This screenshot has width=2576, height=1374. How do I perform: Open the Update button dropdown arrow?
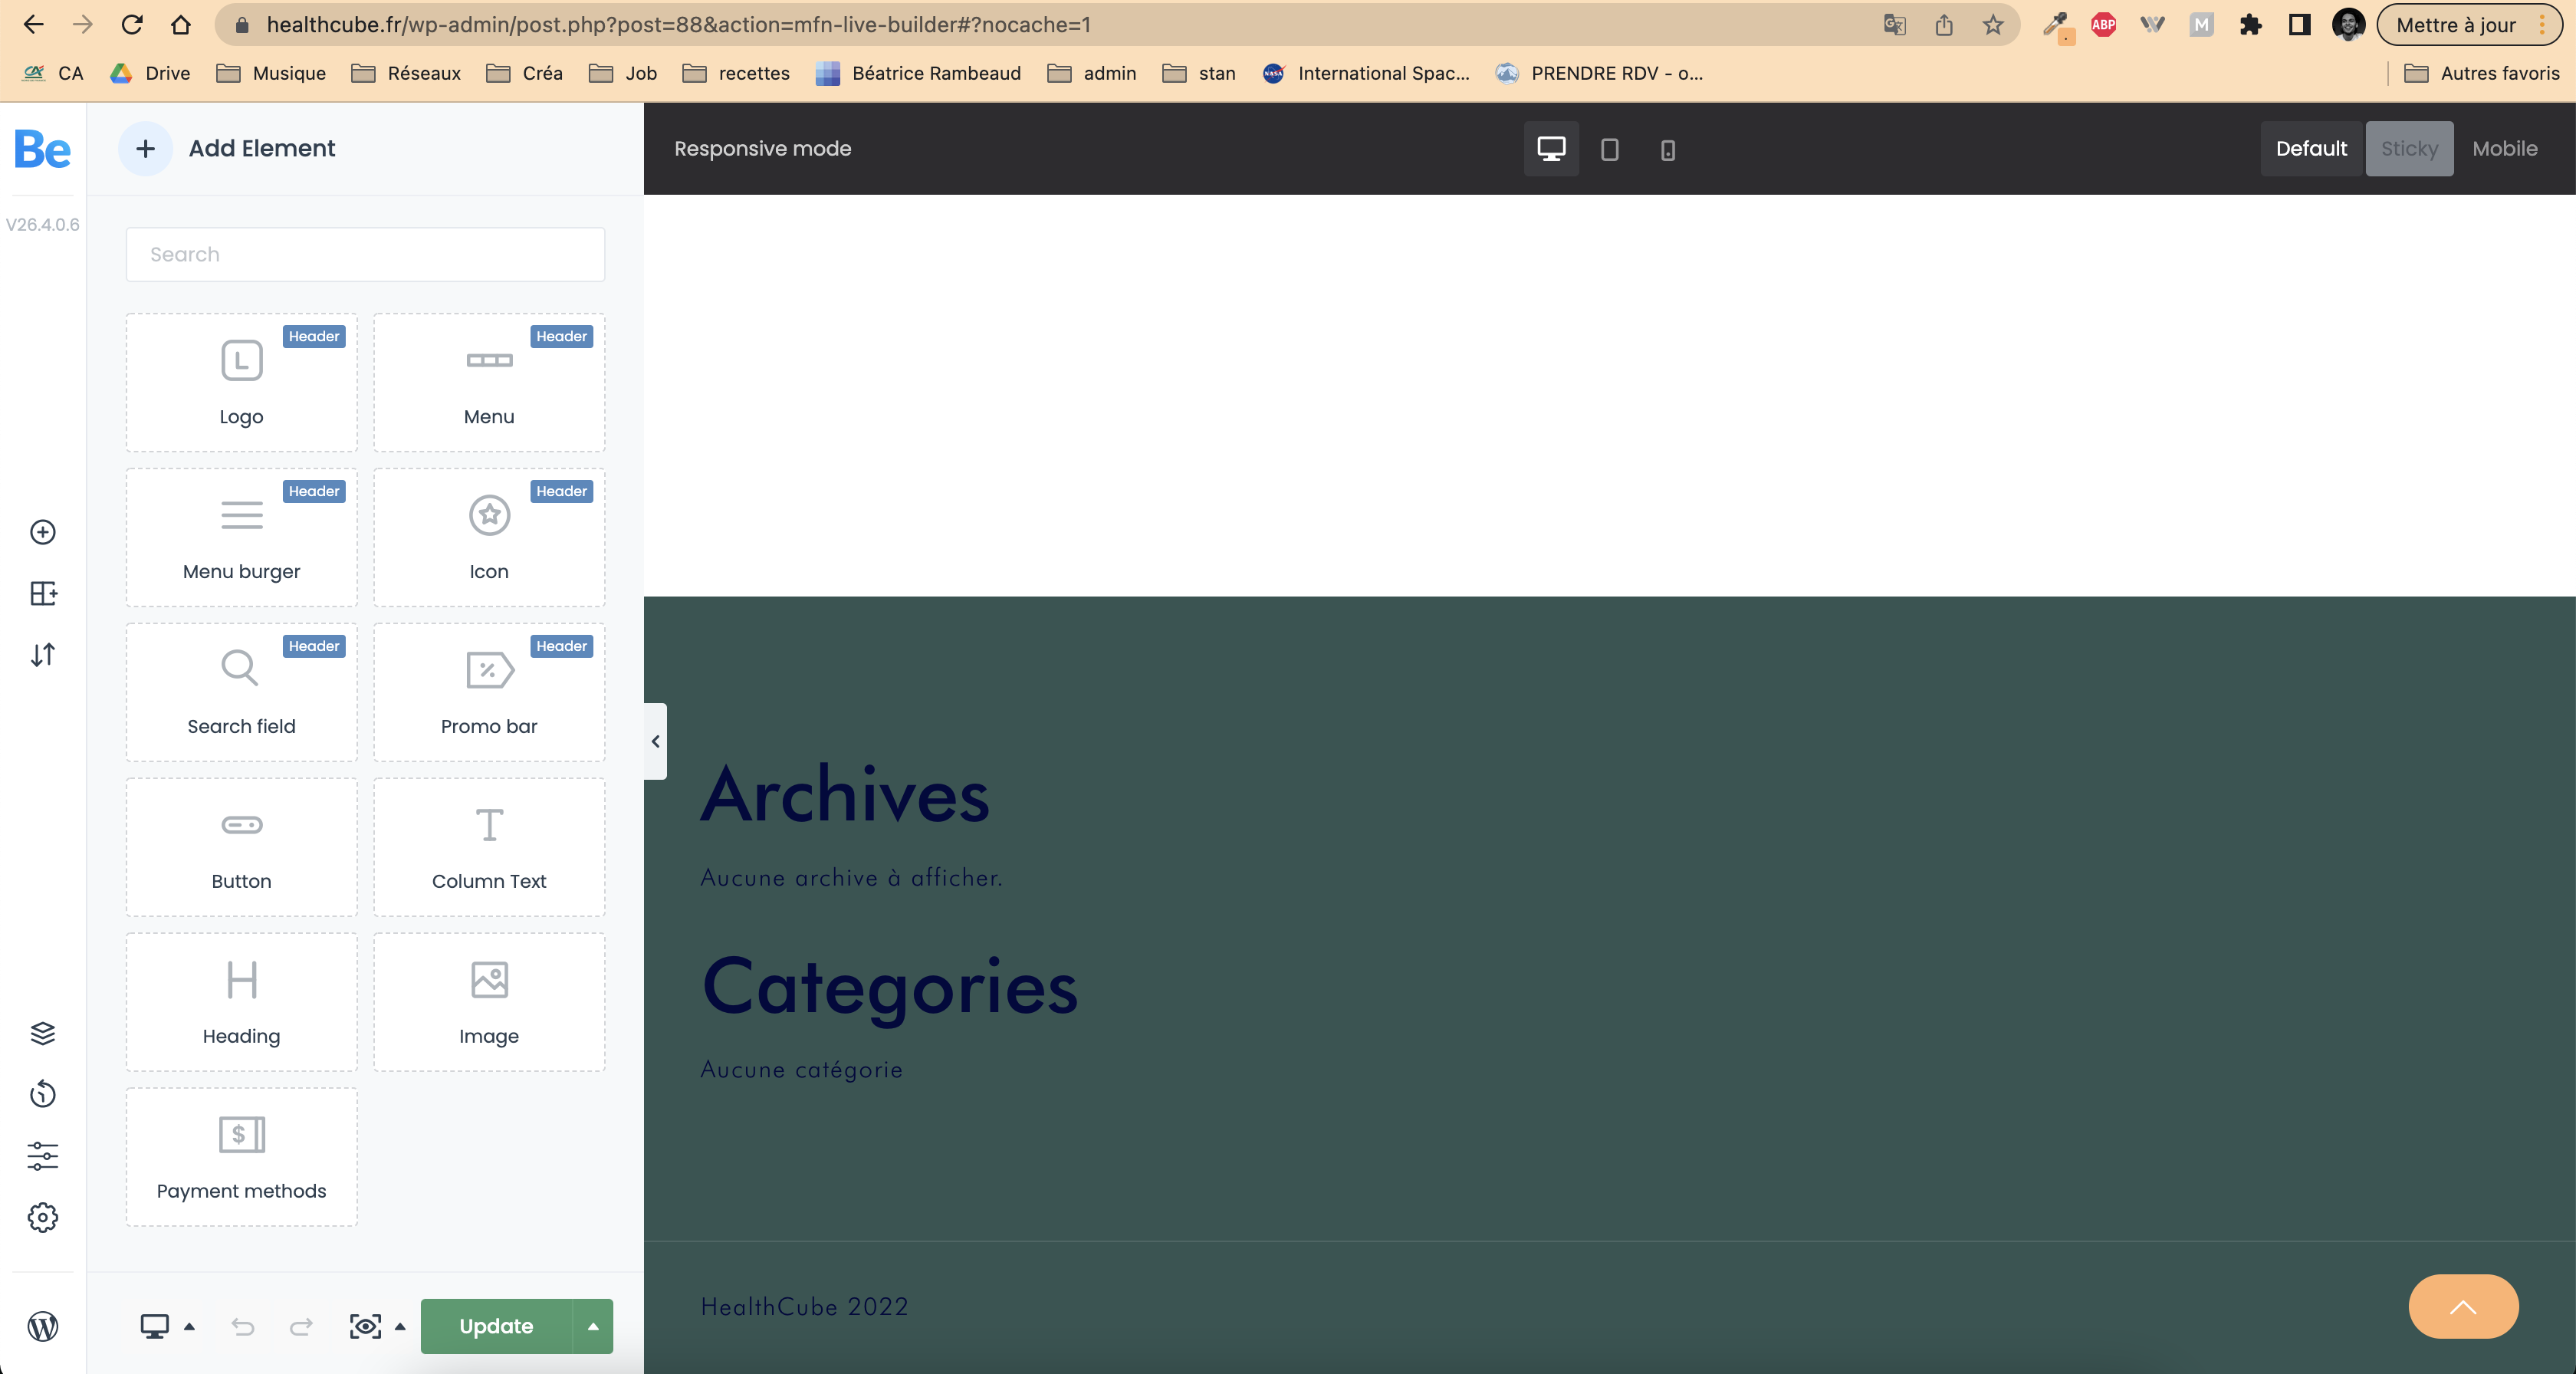(593, 1327)
